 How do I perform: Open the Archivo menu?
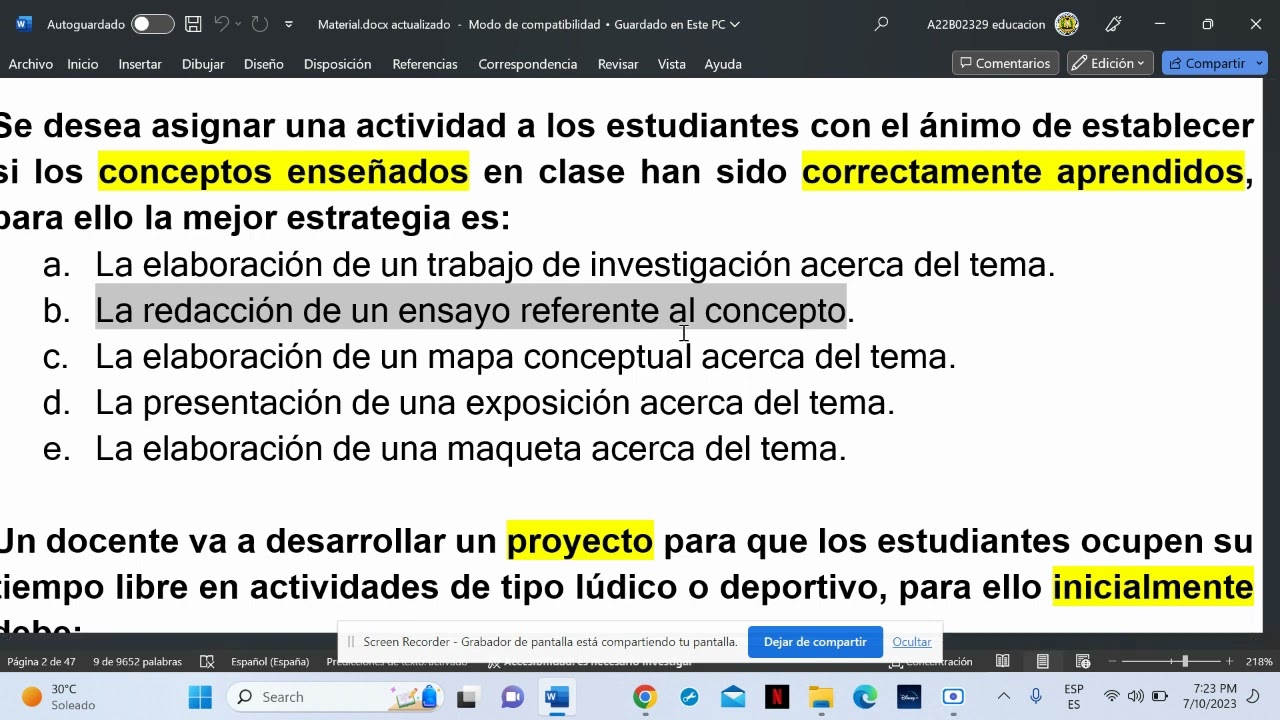pos(31,64)
